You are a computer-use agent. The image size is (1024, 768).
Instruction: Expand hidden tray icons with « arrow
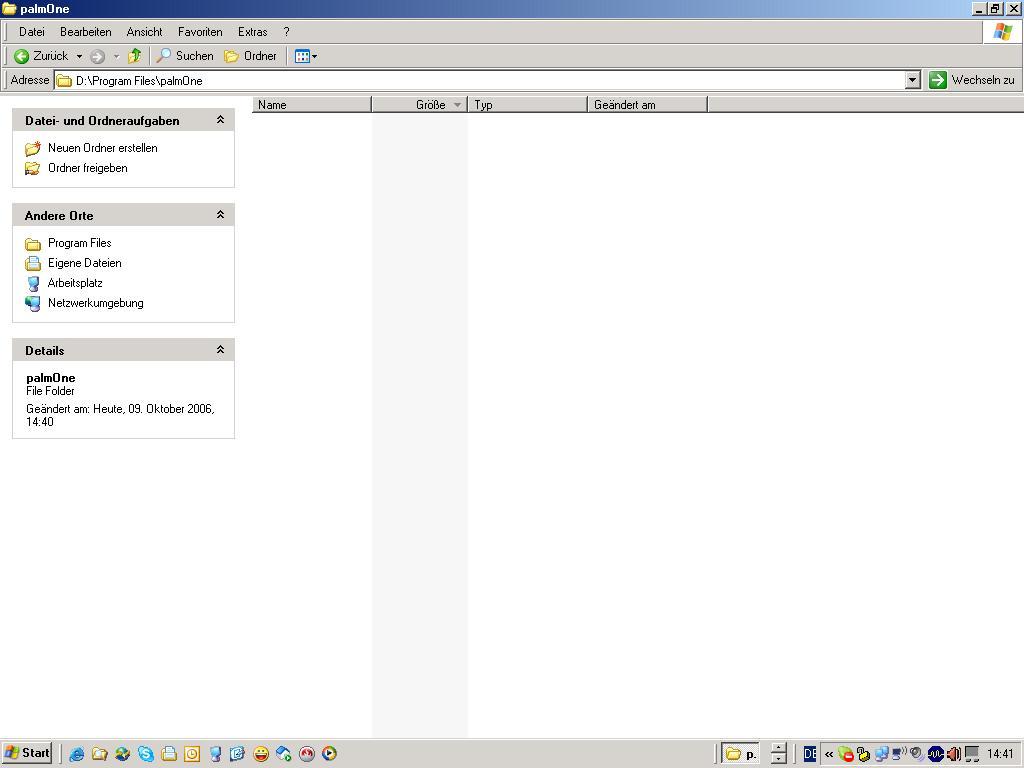829,754
